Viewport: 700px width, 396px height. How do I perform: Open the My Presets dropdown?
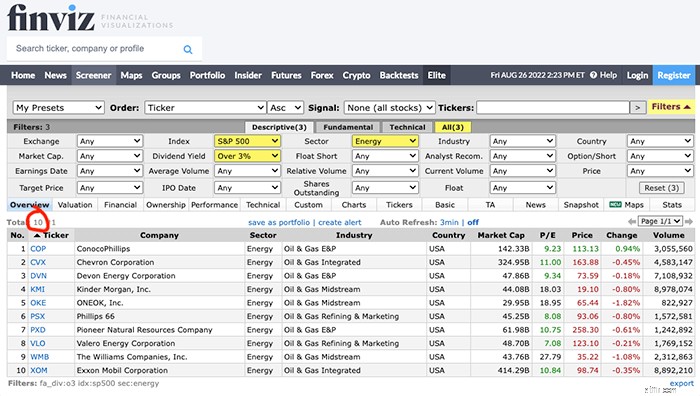point(58,108)
